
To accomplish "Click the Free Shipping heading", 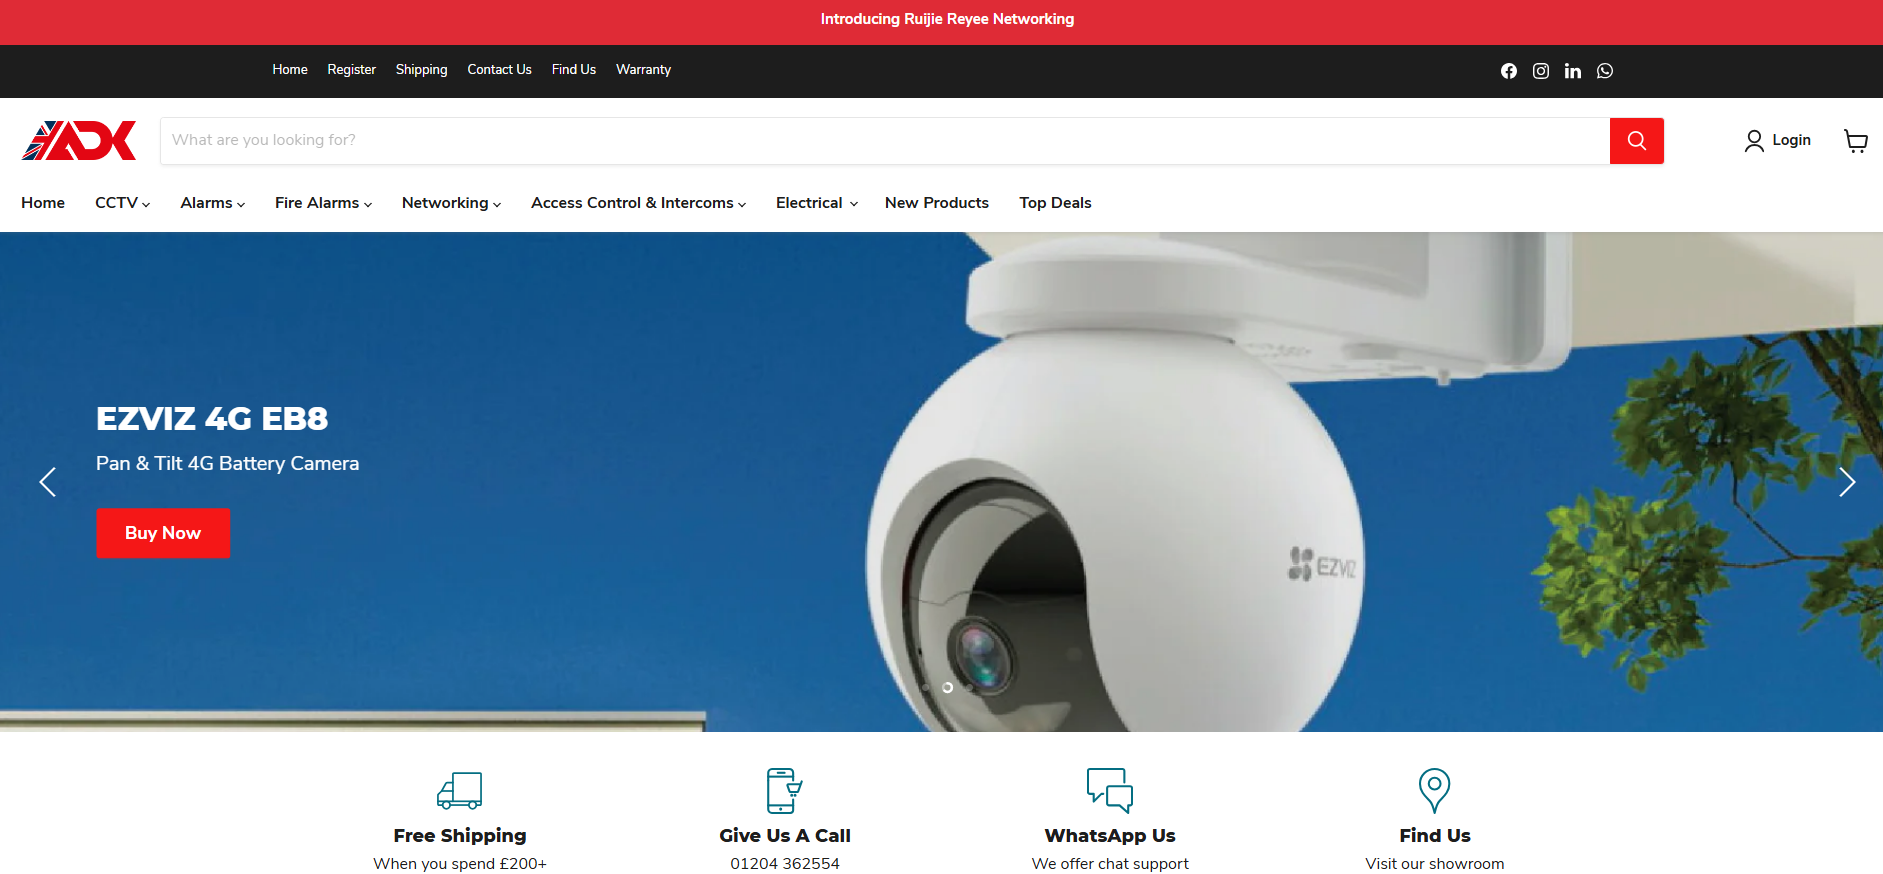I will 460,836.
